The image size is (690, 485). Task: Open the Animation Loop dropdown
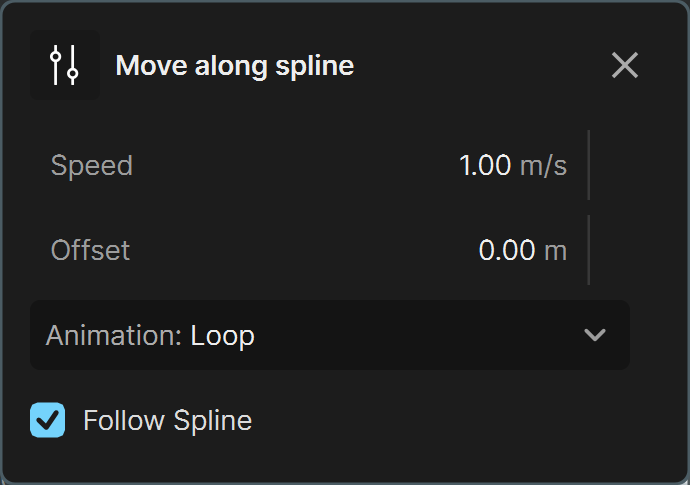click(x=330, y=335)
